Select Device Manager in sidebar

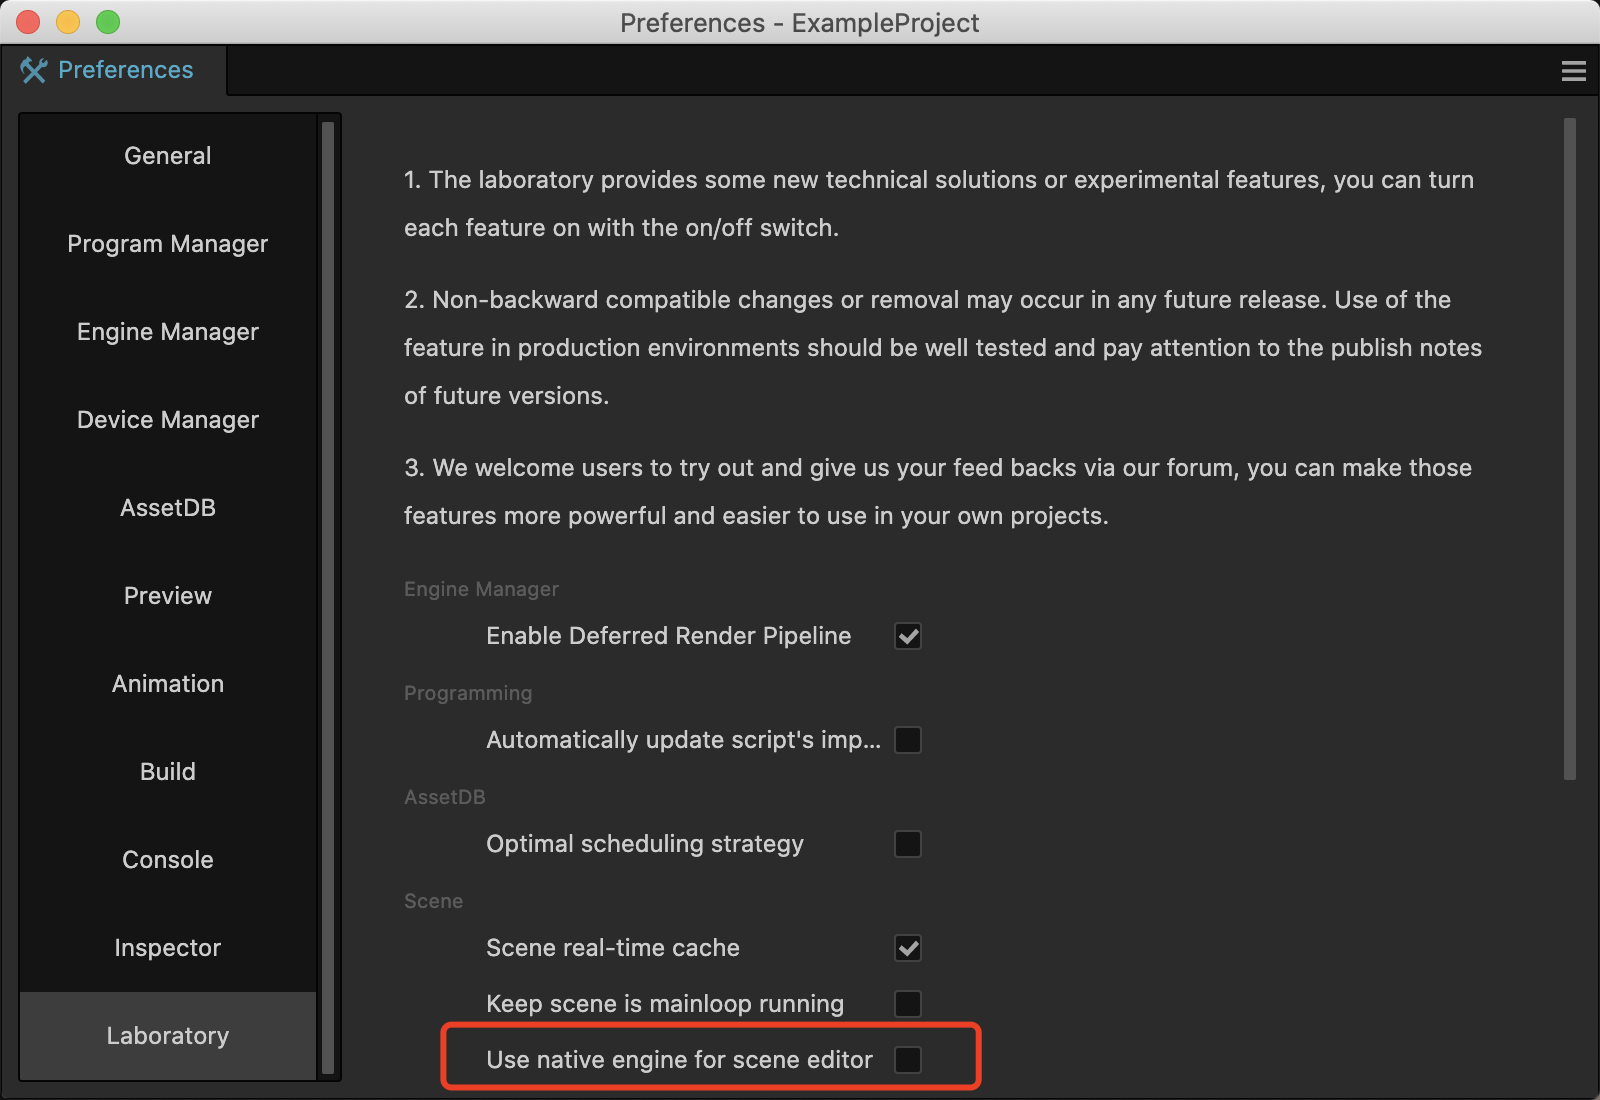[168, 420]
